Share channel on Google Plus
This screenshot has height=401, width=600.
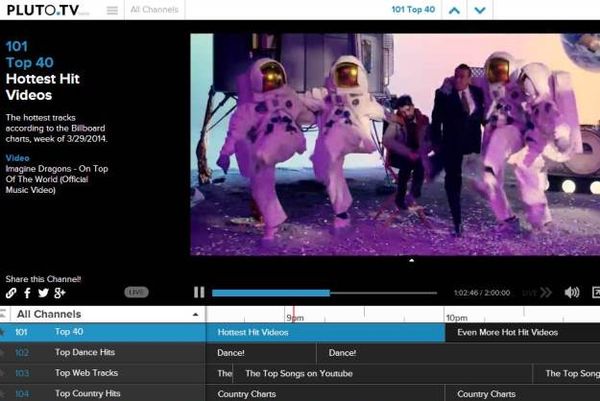[60, 293]
